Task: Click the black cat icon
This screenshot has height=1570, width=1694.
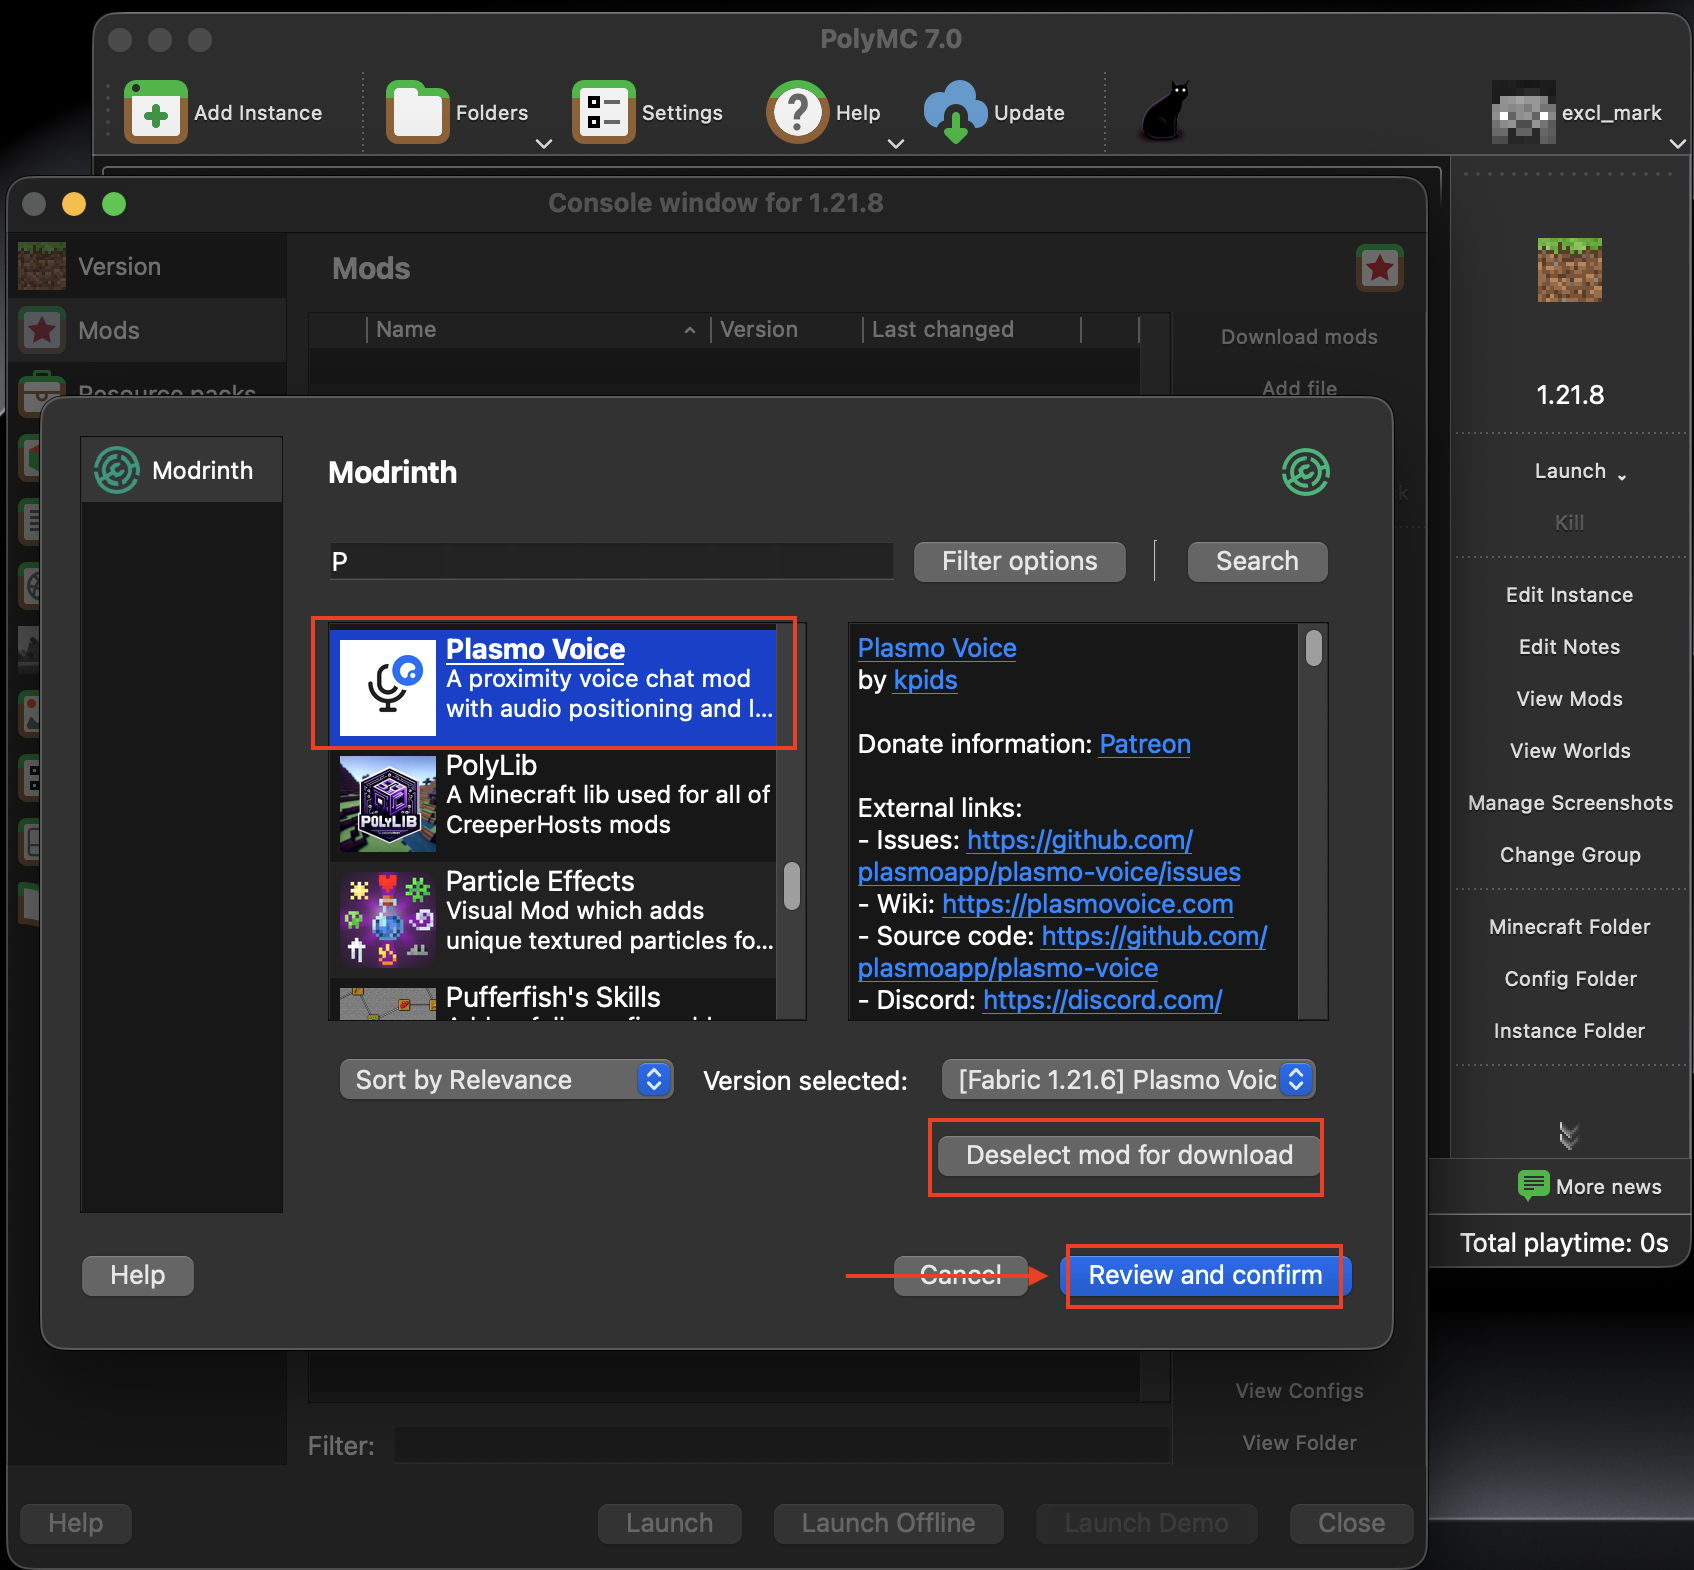Action: click(1165, 111)
